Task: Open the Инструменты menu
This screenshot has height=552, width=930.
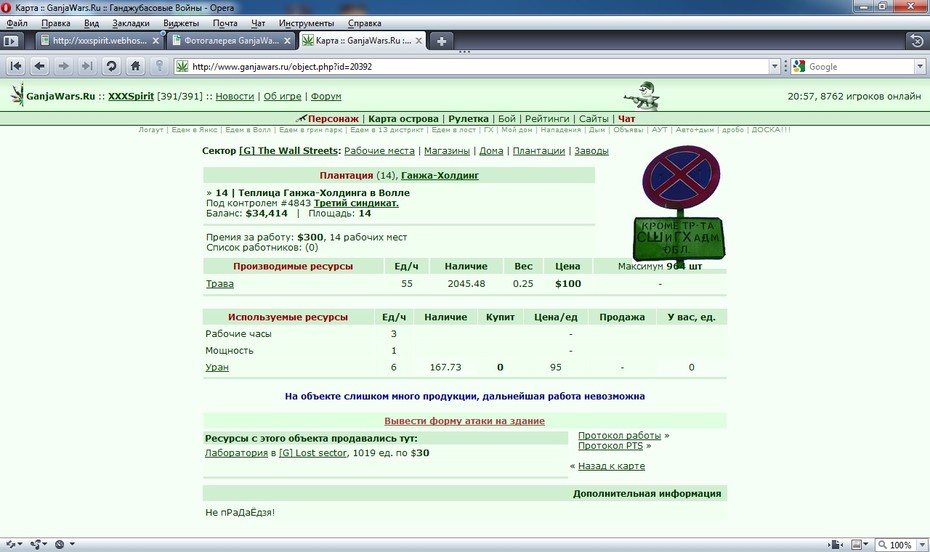Action: [306, 23]
